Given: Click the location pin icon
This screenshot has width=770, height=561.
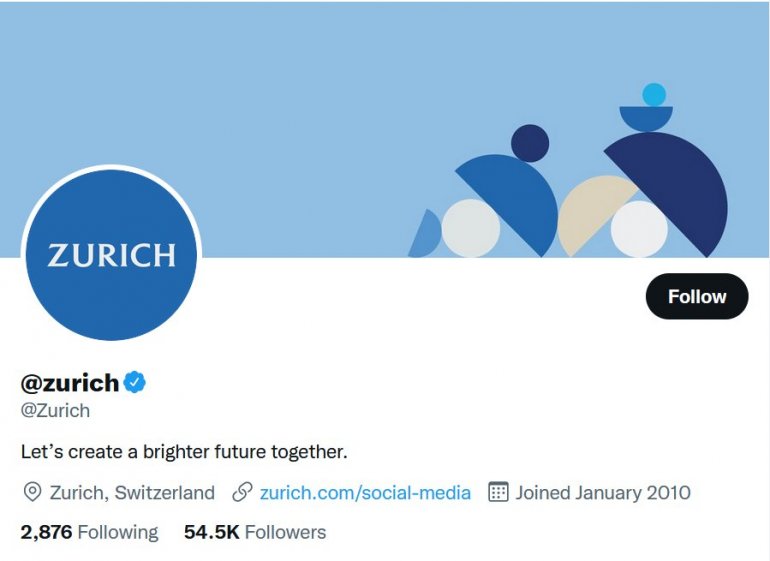Looking at the screenshot, I should tap(32, 492).
